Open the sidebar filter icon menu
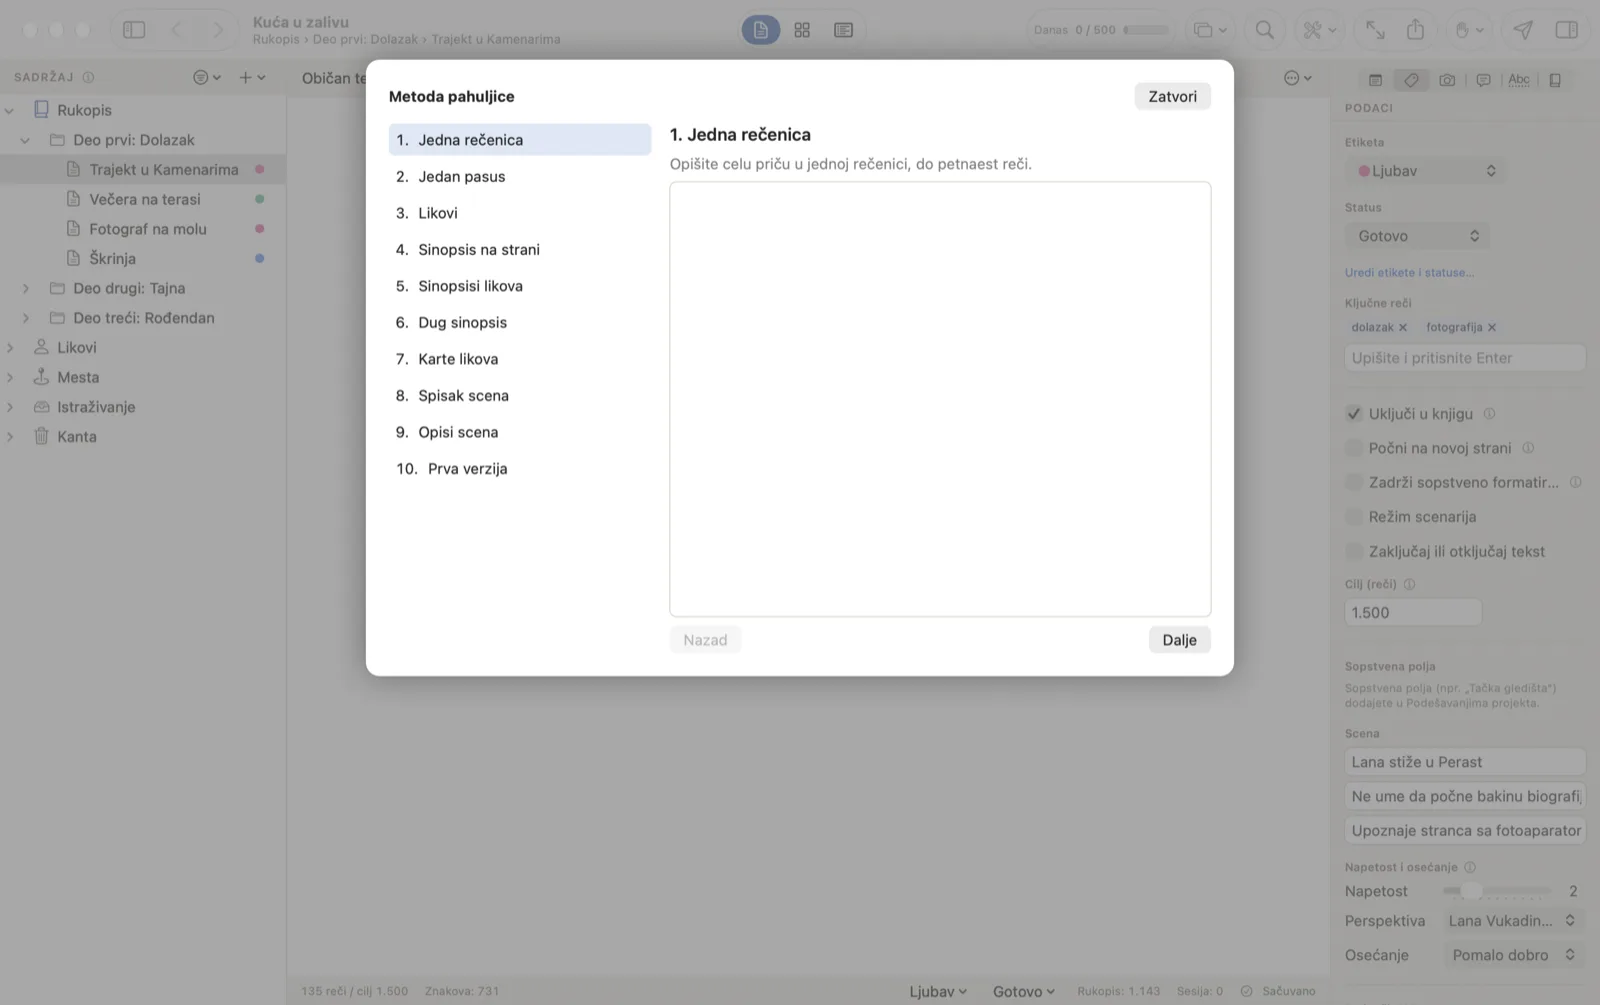Screen dimensions: 1600x1005 (x=206, y=77)
